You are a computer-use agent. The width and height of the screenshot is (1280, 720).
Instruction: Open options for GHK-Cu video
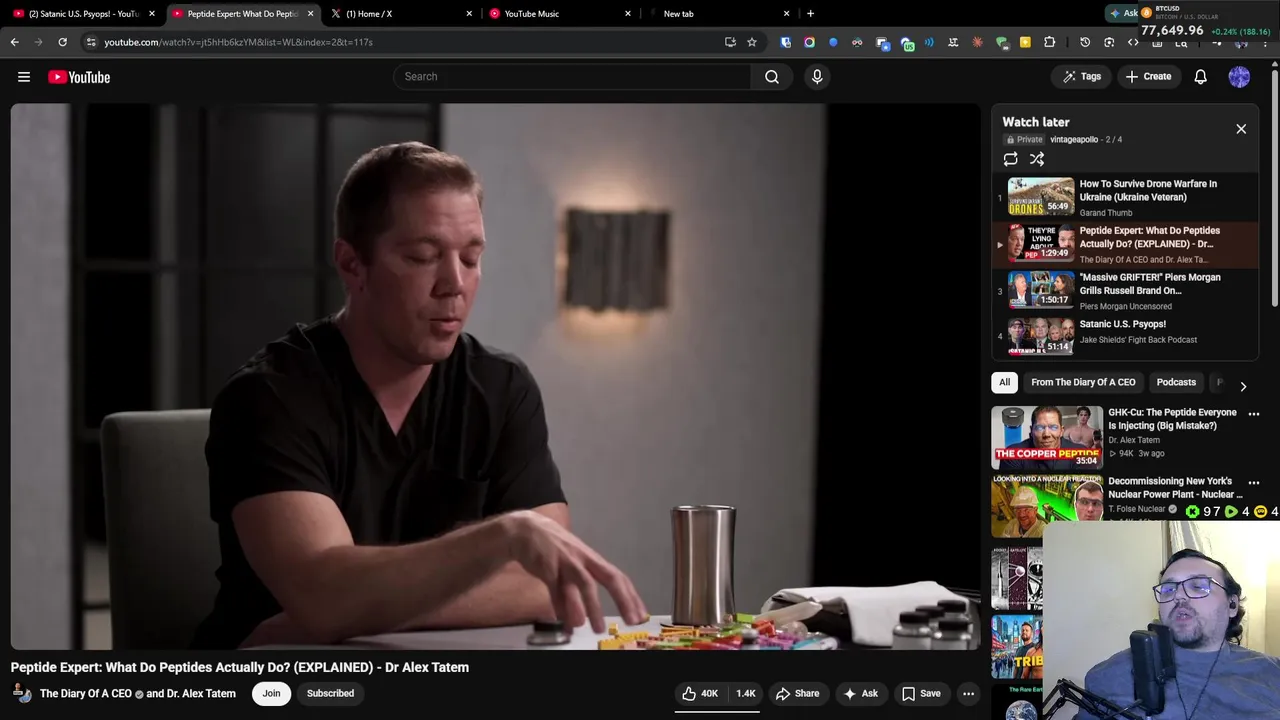[1254, 414]
